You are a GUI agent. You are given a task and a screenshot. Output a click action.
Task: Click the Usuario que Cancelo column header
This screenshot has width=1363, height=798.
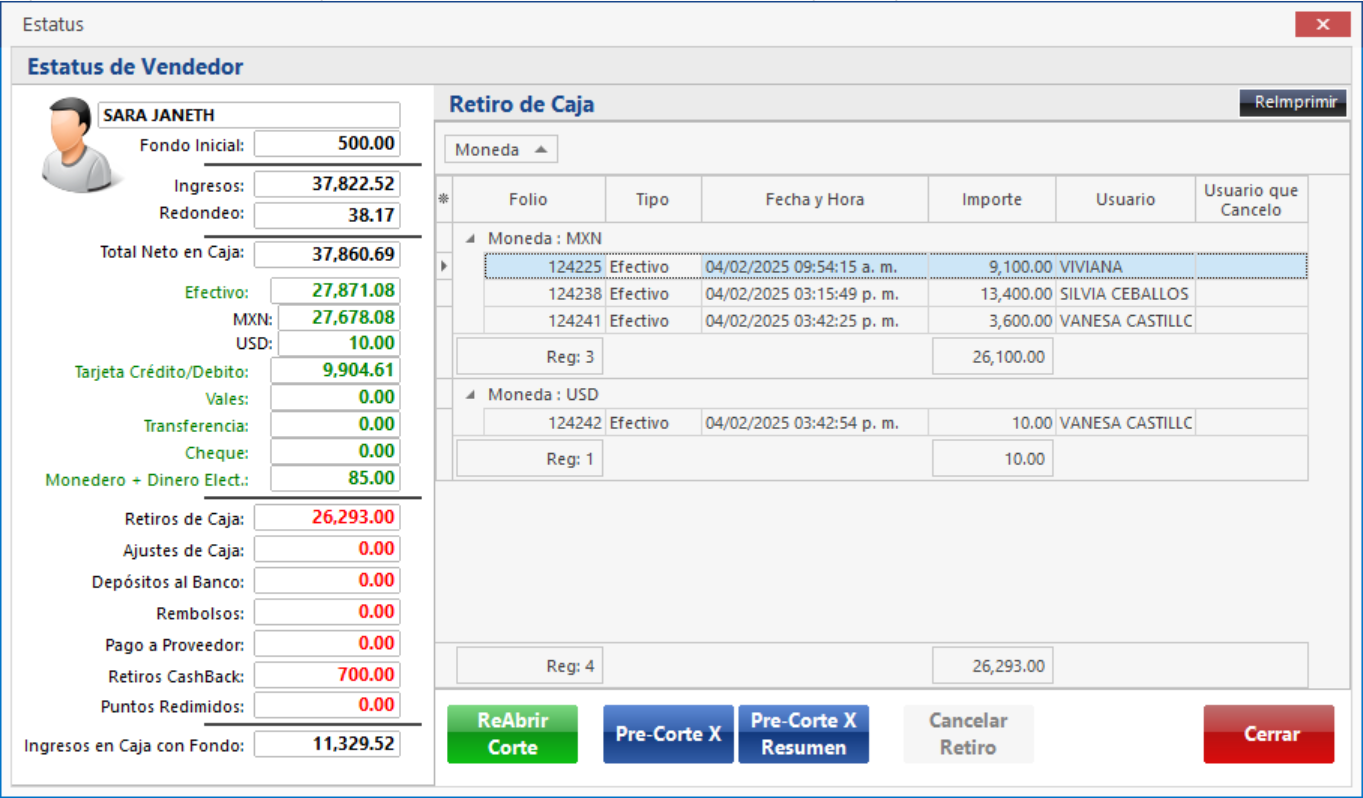tap(1250, 199)
